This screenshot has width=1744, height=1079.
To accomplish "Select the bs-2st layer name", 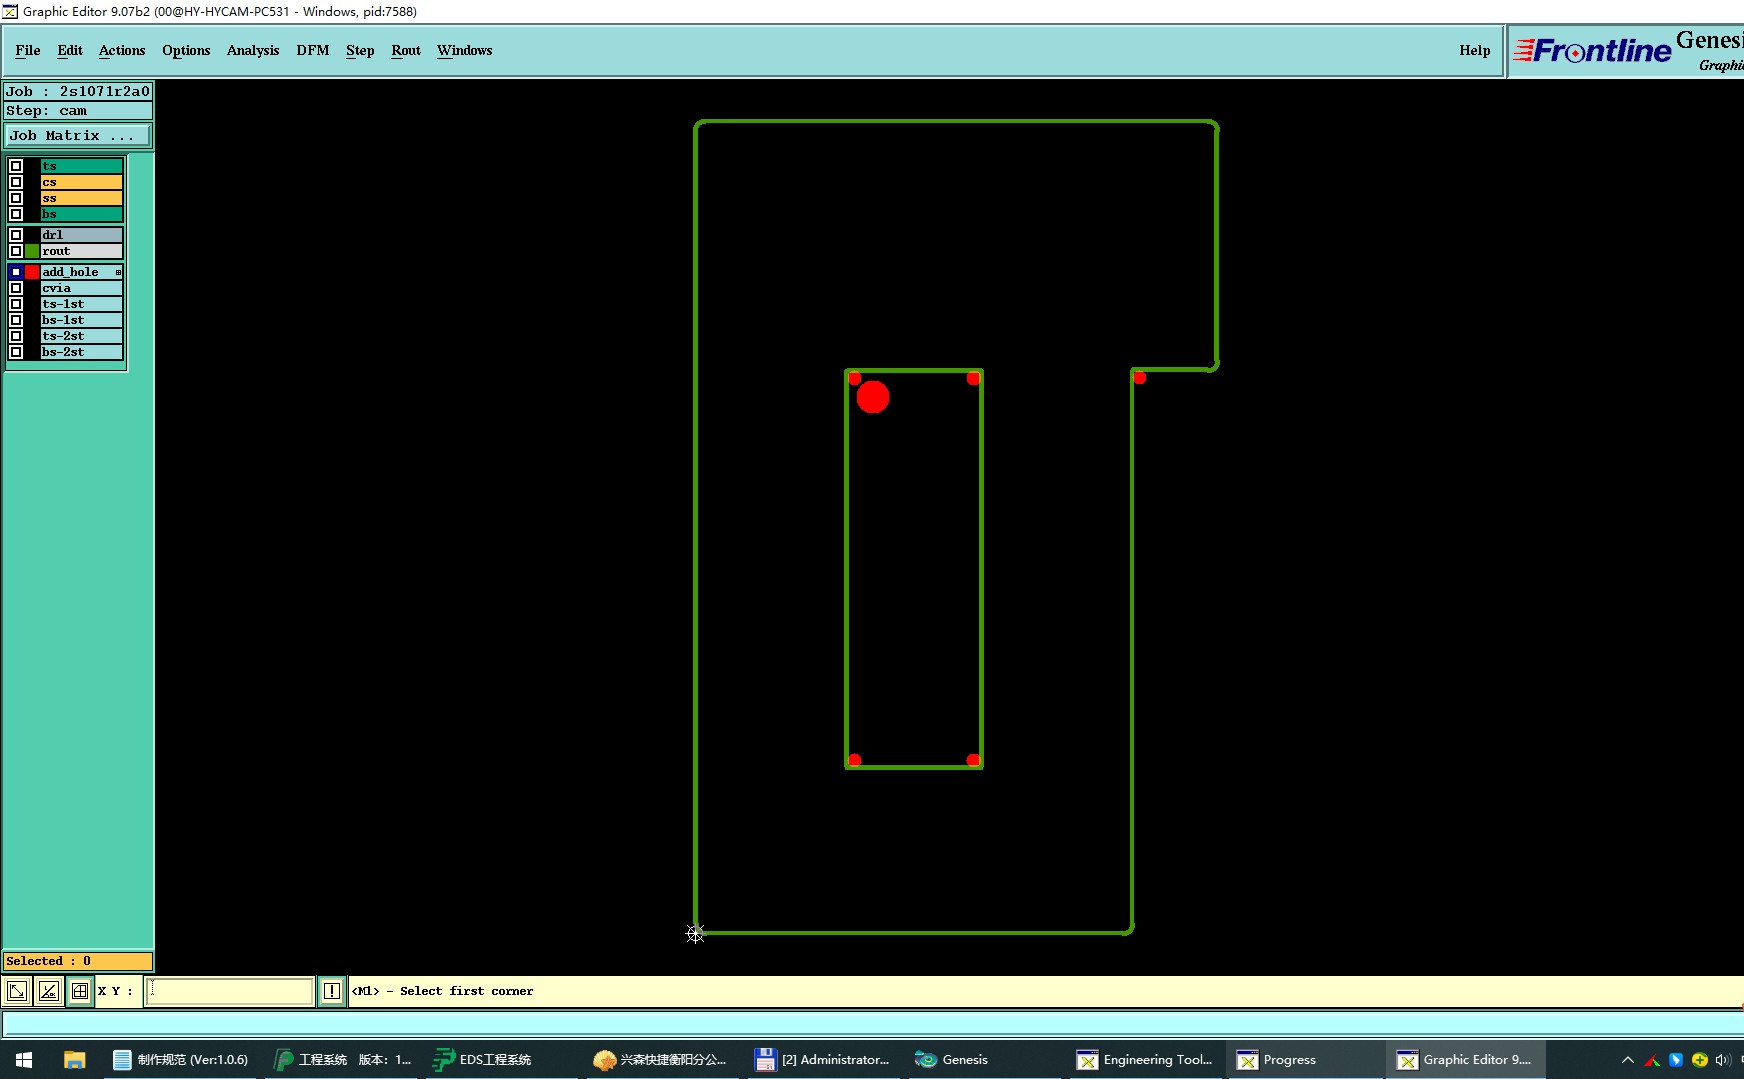I will (x=82, y=352).
